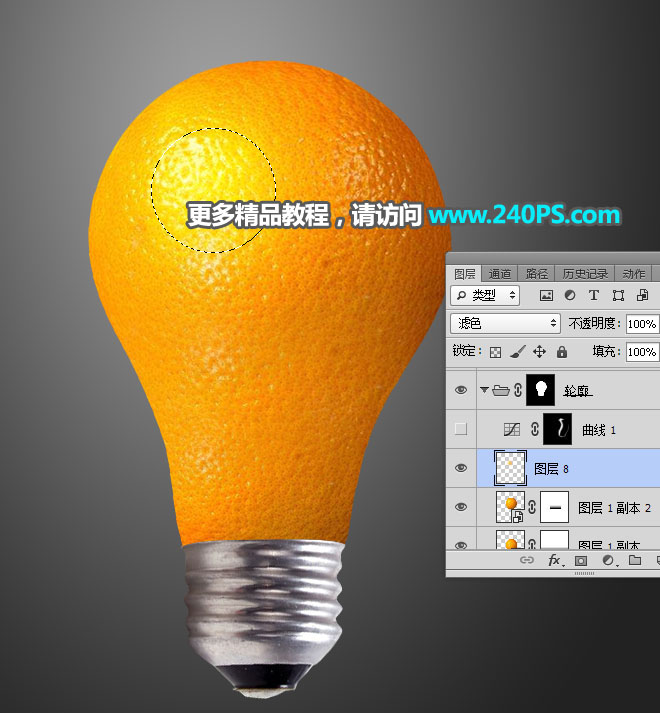Lock all with padlock icon
Viewport: 660px width, 713px height.
pos(562,351)
